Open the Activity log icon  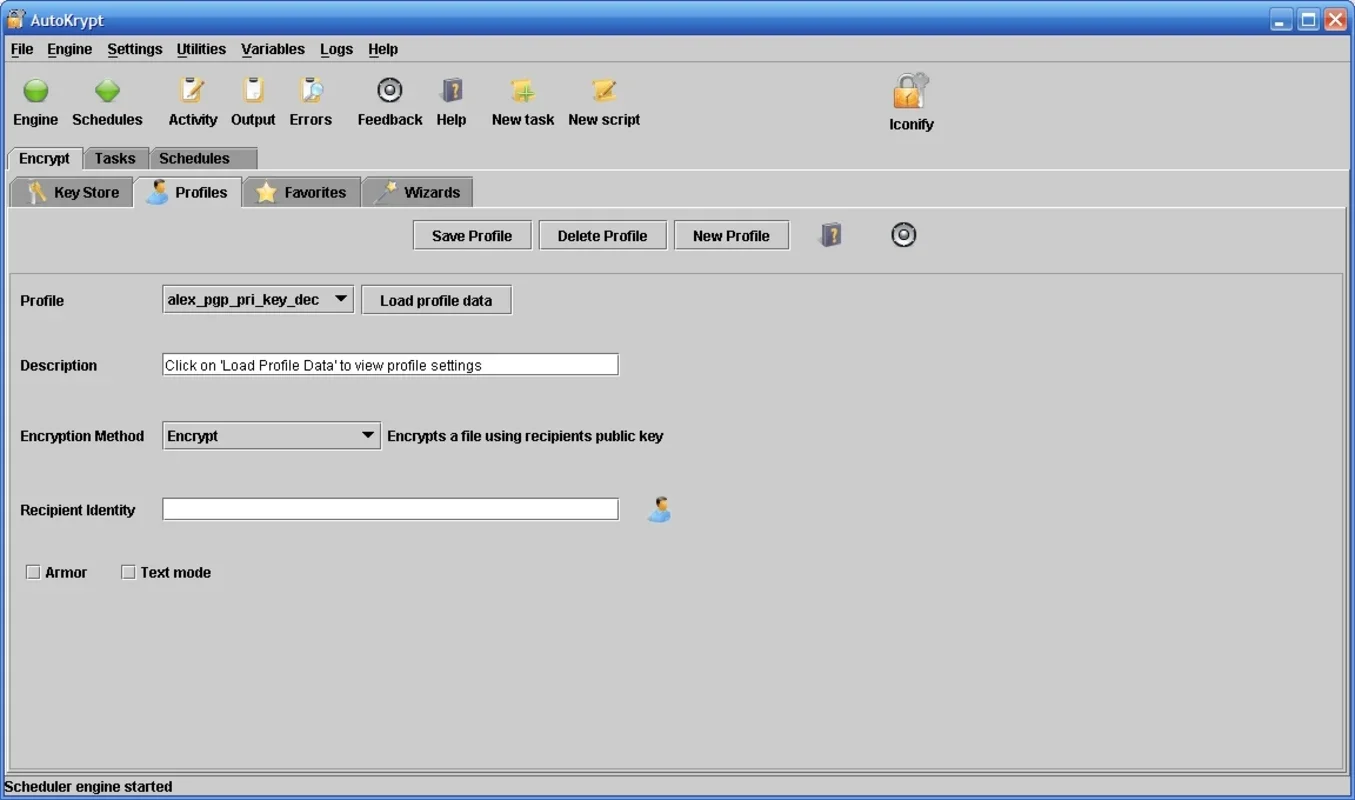192,91
